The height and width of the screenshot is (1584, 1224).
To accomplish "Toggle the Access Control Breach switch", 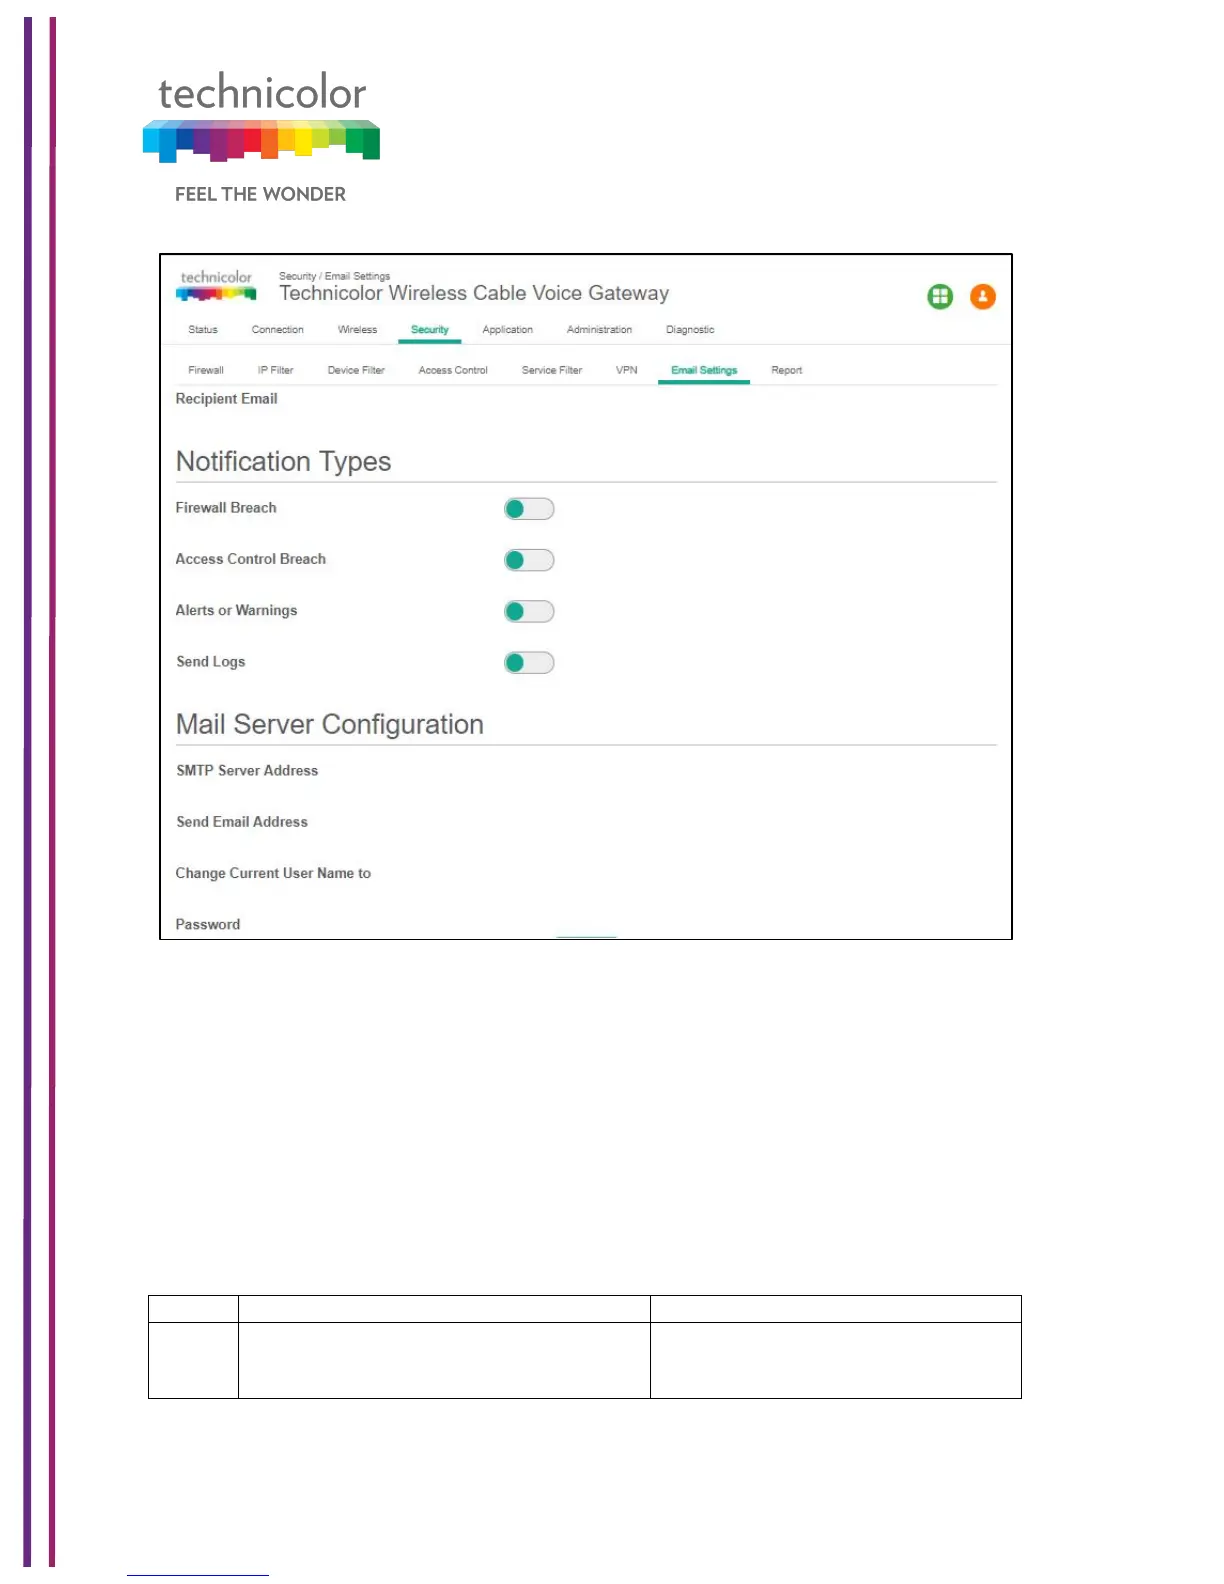I will tap(529, 560).
